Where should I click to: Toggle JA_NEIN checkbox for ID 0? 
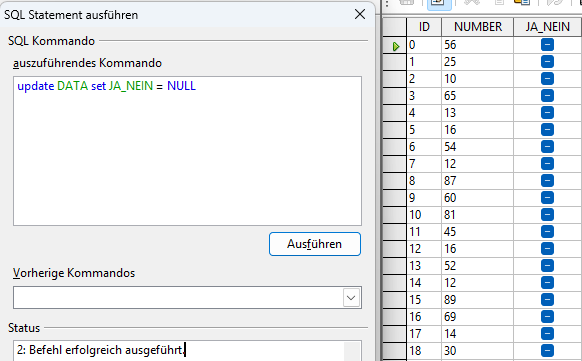[547, 45]
